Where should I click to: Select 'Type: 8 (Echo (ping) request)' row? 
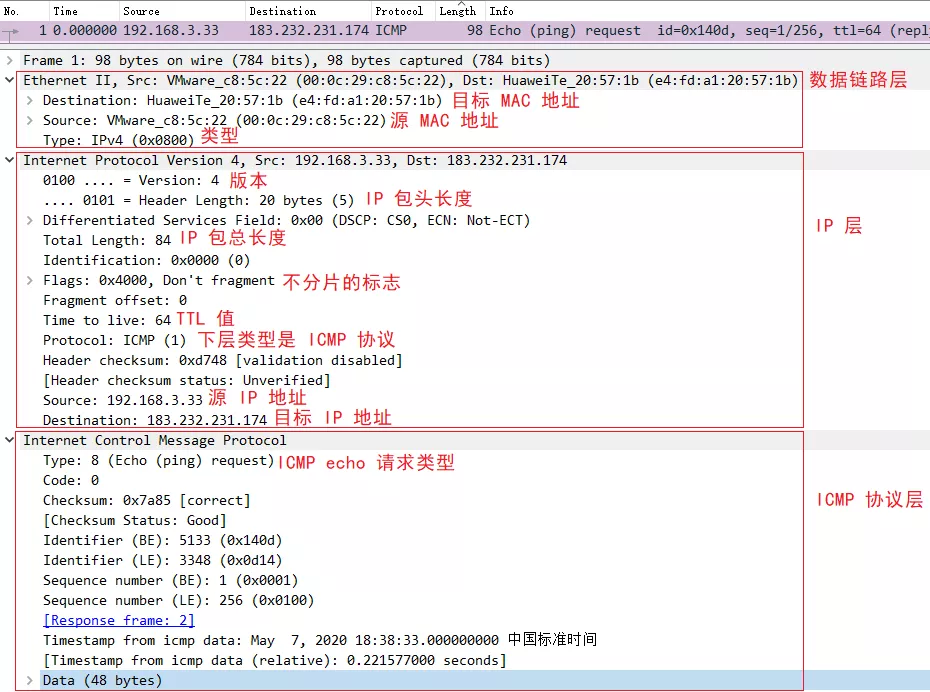[158, 460]
